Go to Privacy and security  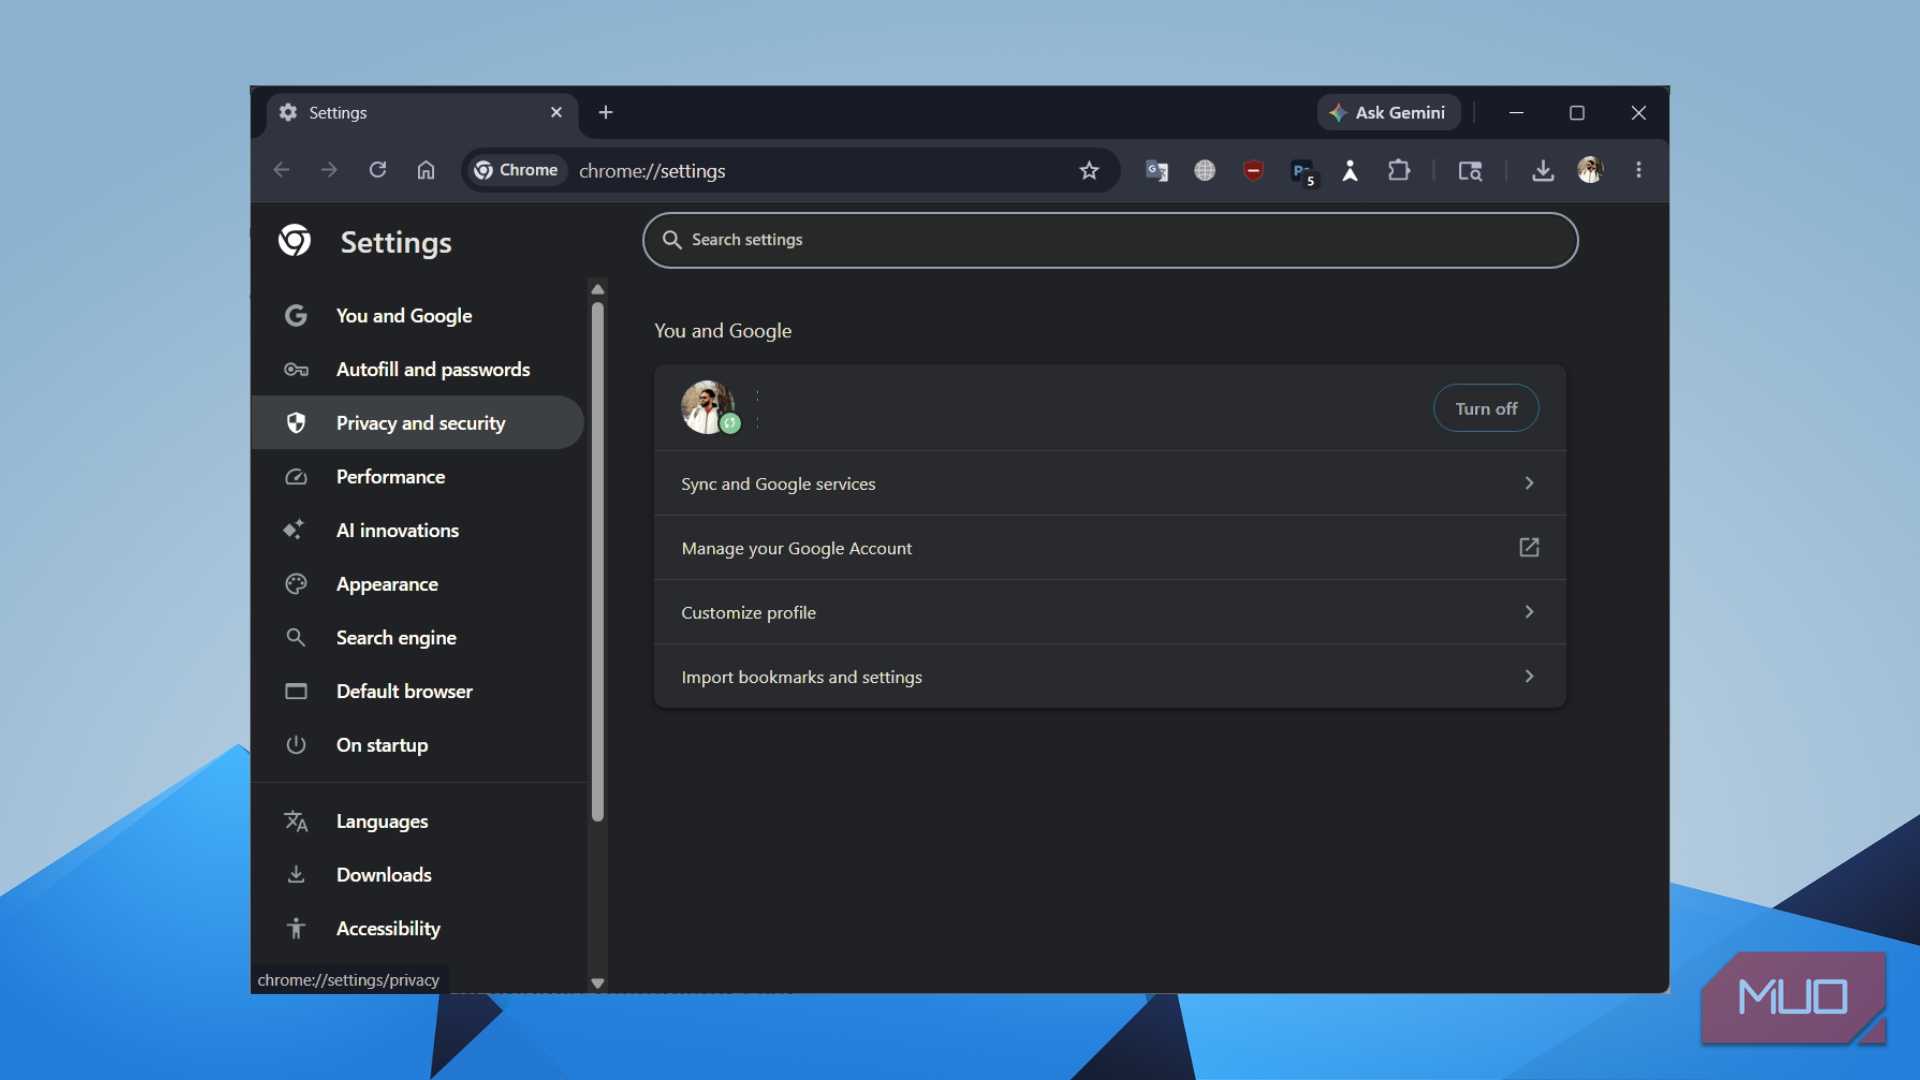[418, 423]
